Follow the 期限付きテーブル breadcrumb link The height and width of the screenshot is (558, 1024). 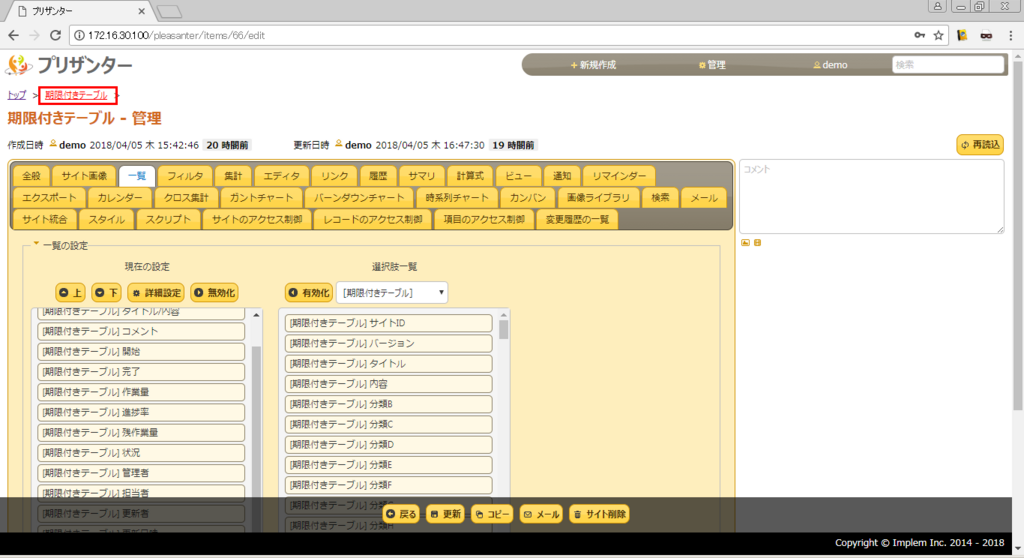click(x=76, y=95)
